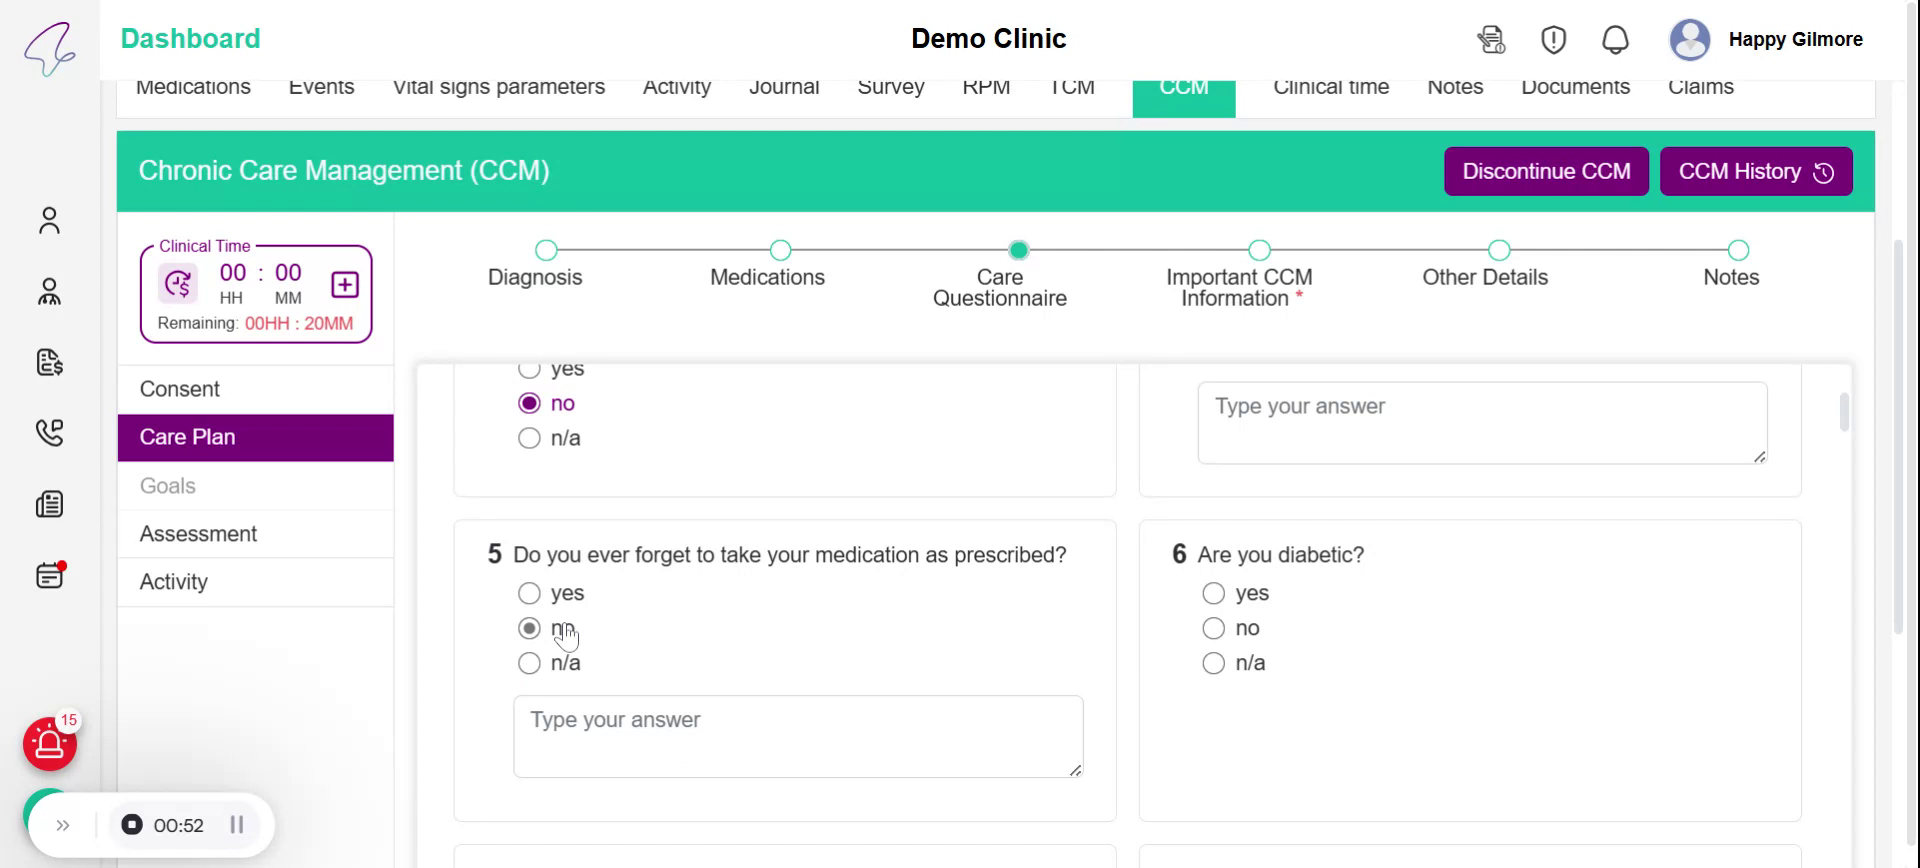Open the phone calls sidebar icon

(x=49, y=432)
